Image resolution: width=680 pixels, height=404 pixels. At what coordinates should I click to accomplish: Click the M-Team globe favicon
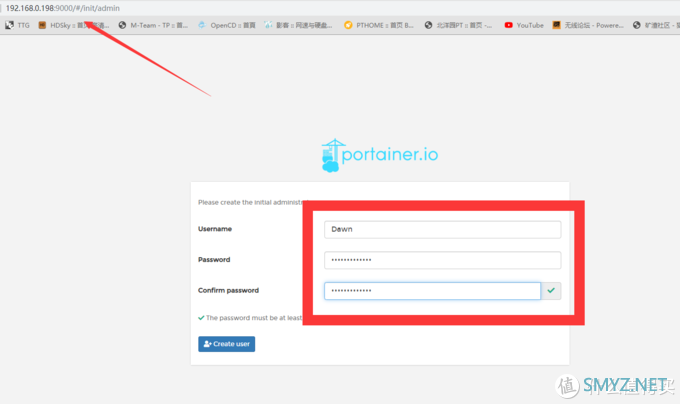[x=122, y=25]
